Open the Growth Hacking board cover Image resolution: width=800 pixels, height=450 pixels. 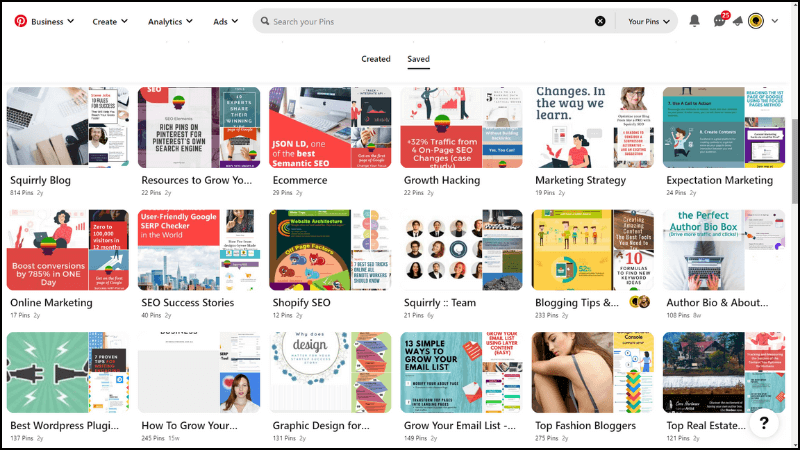[461, 127]
